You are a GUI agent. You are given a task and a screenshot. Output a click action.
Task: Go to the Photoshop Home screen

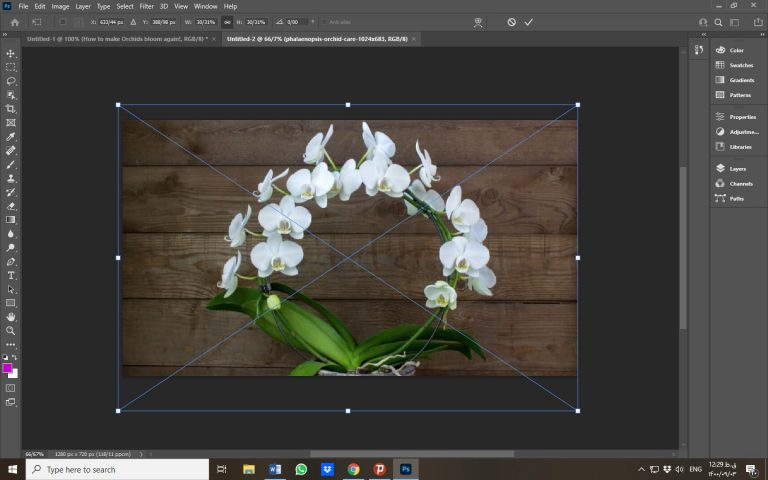coord(15,22)
